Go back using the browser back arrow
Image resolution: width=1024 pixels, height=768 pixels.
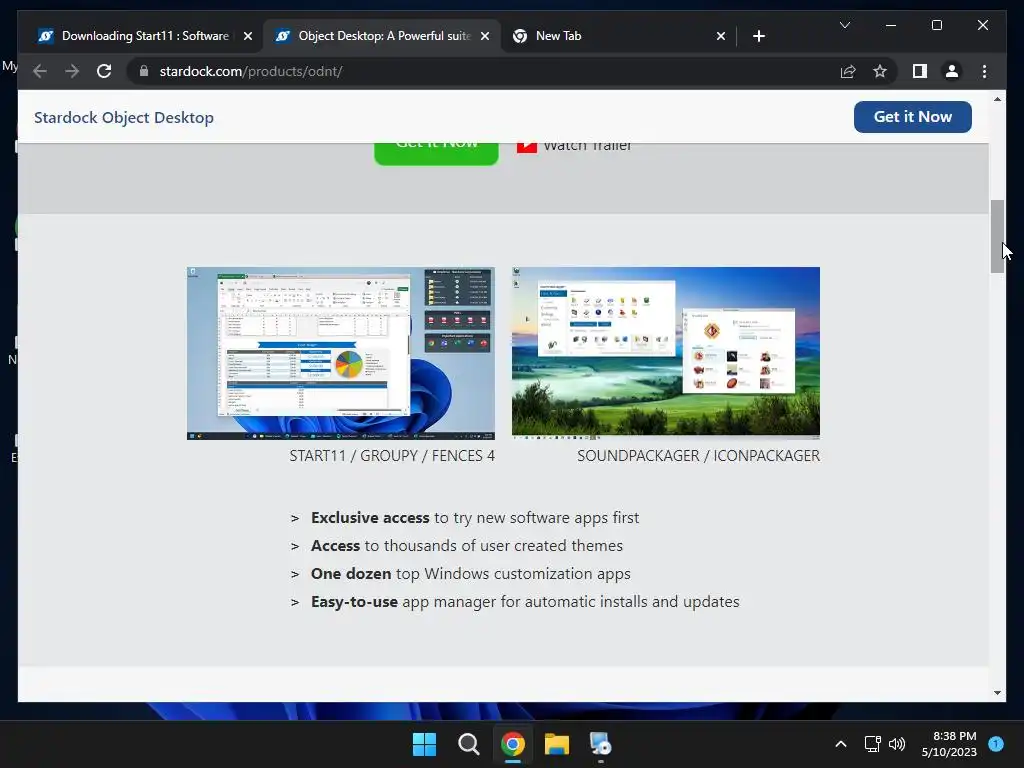(40, 71)
